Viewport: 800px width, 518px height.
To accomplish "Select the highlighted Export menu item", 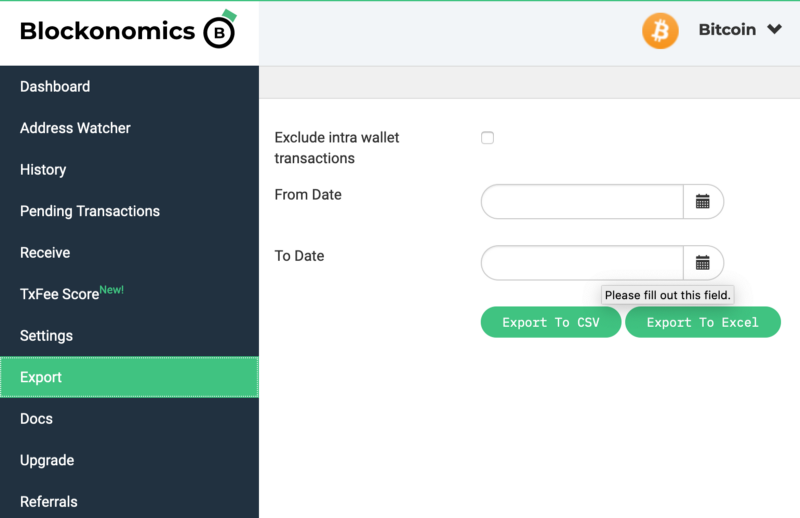I will (129, 377).
